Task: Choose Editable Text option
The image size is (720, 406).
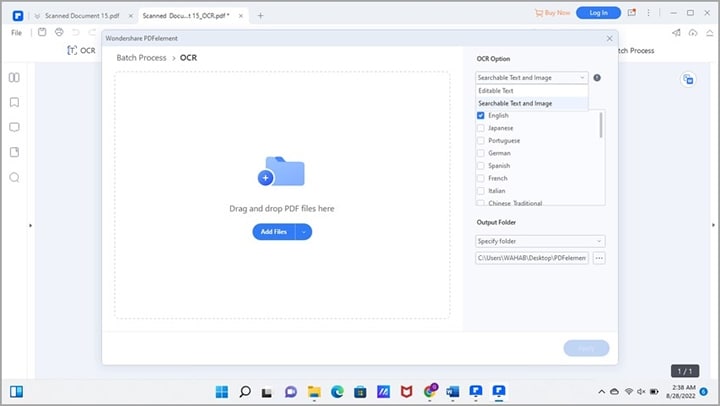Action: pyautogui.click(x=531, y=90)
